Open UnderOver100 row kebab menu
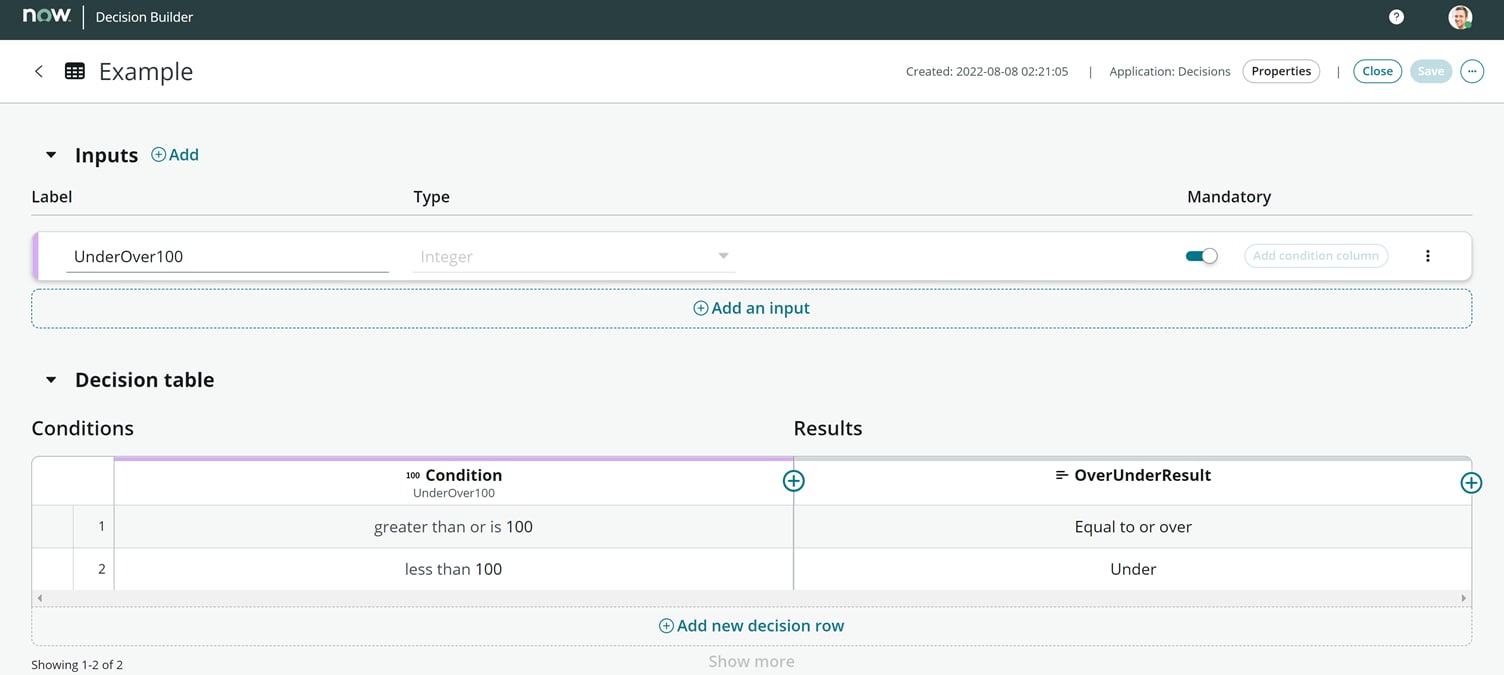1504x675 pixels. point(1427,256)
